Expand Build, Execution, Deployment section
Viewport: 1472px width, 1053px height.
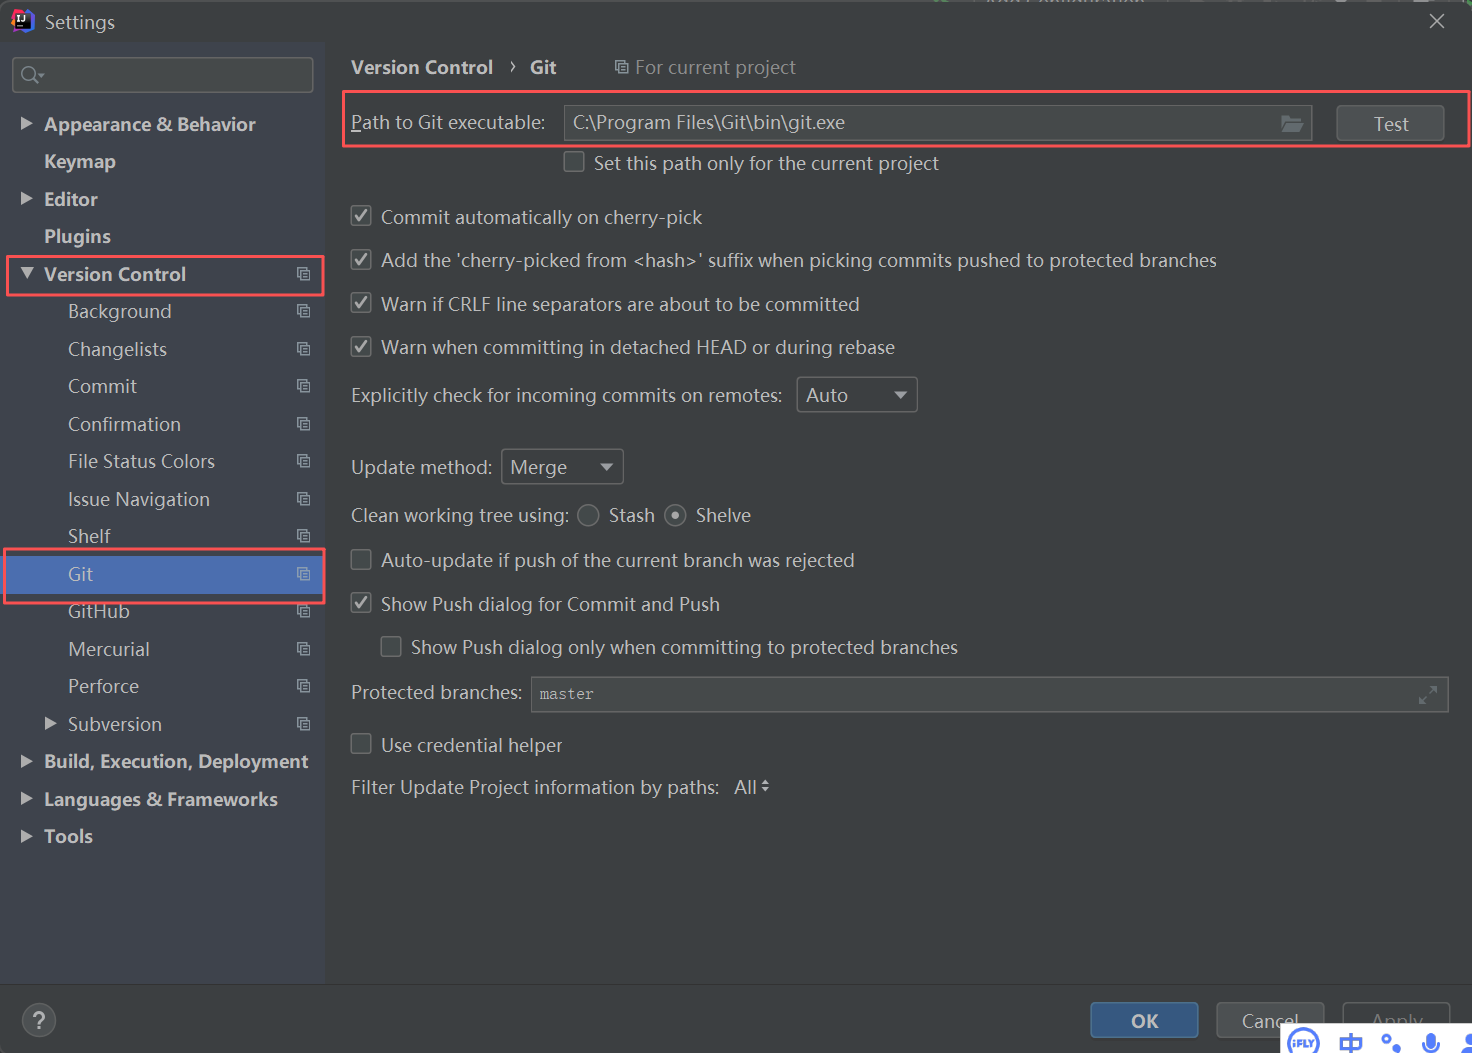(27, 761)
